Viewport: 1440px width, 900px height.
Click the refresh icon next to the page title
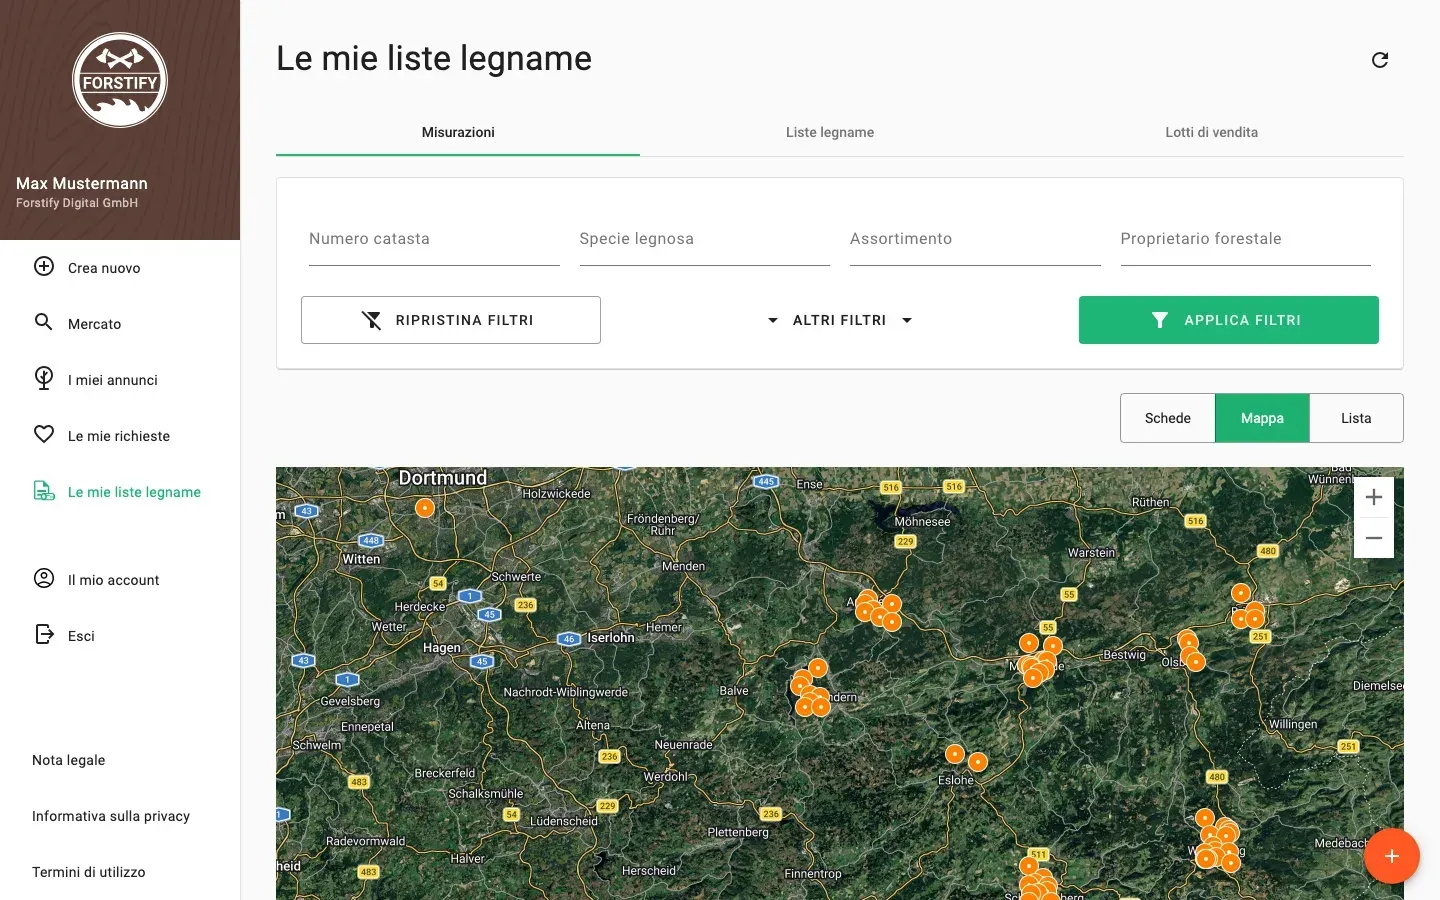tap(1380, 60)
